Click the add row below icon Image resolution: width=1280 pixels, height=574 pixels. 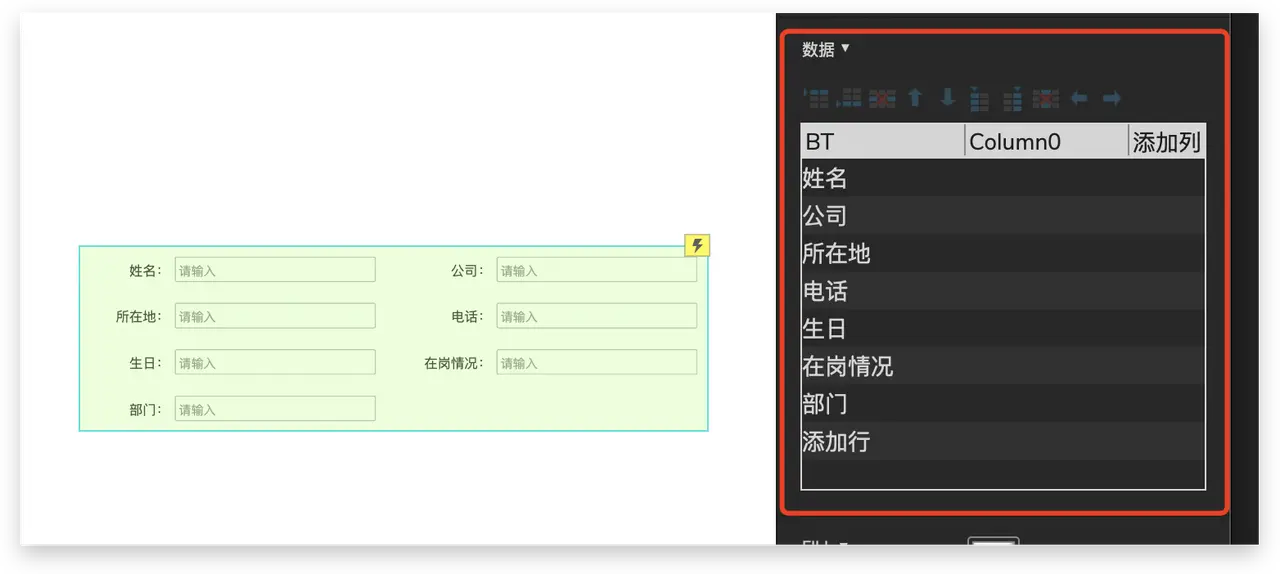(x=850, y=98)
